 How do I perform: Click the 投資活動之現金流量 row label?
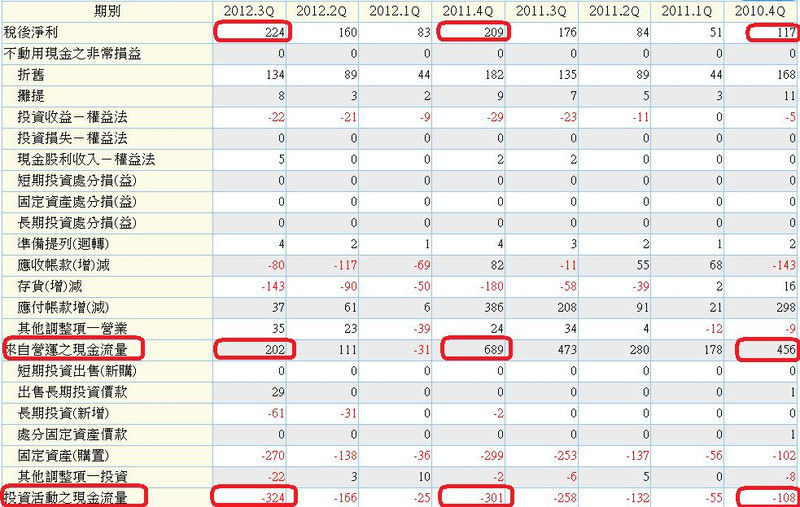point(66,497)
